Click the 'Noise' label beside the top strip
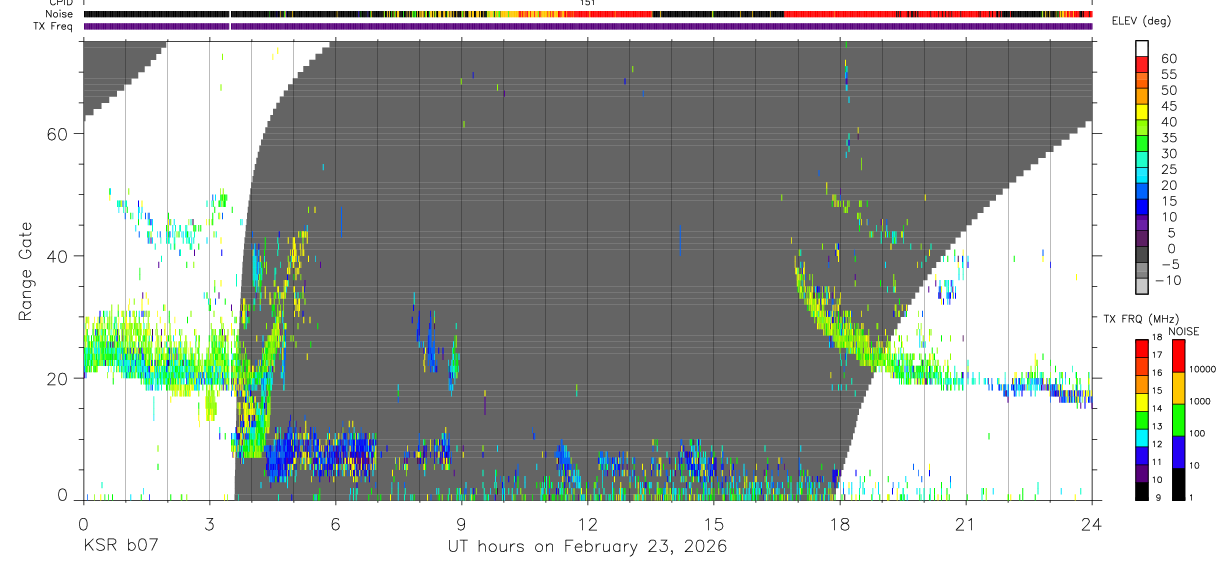The image size is (1228, 567). [x=59, y=14]
